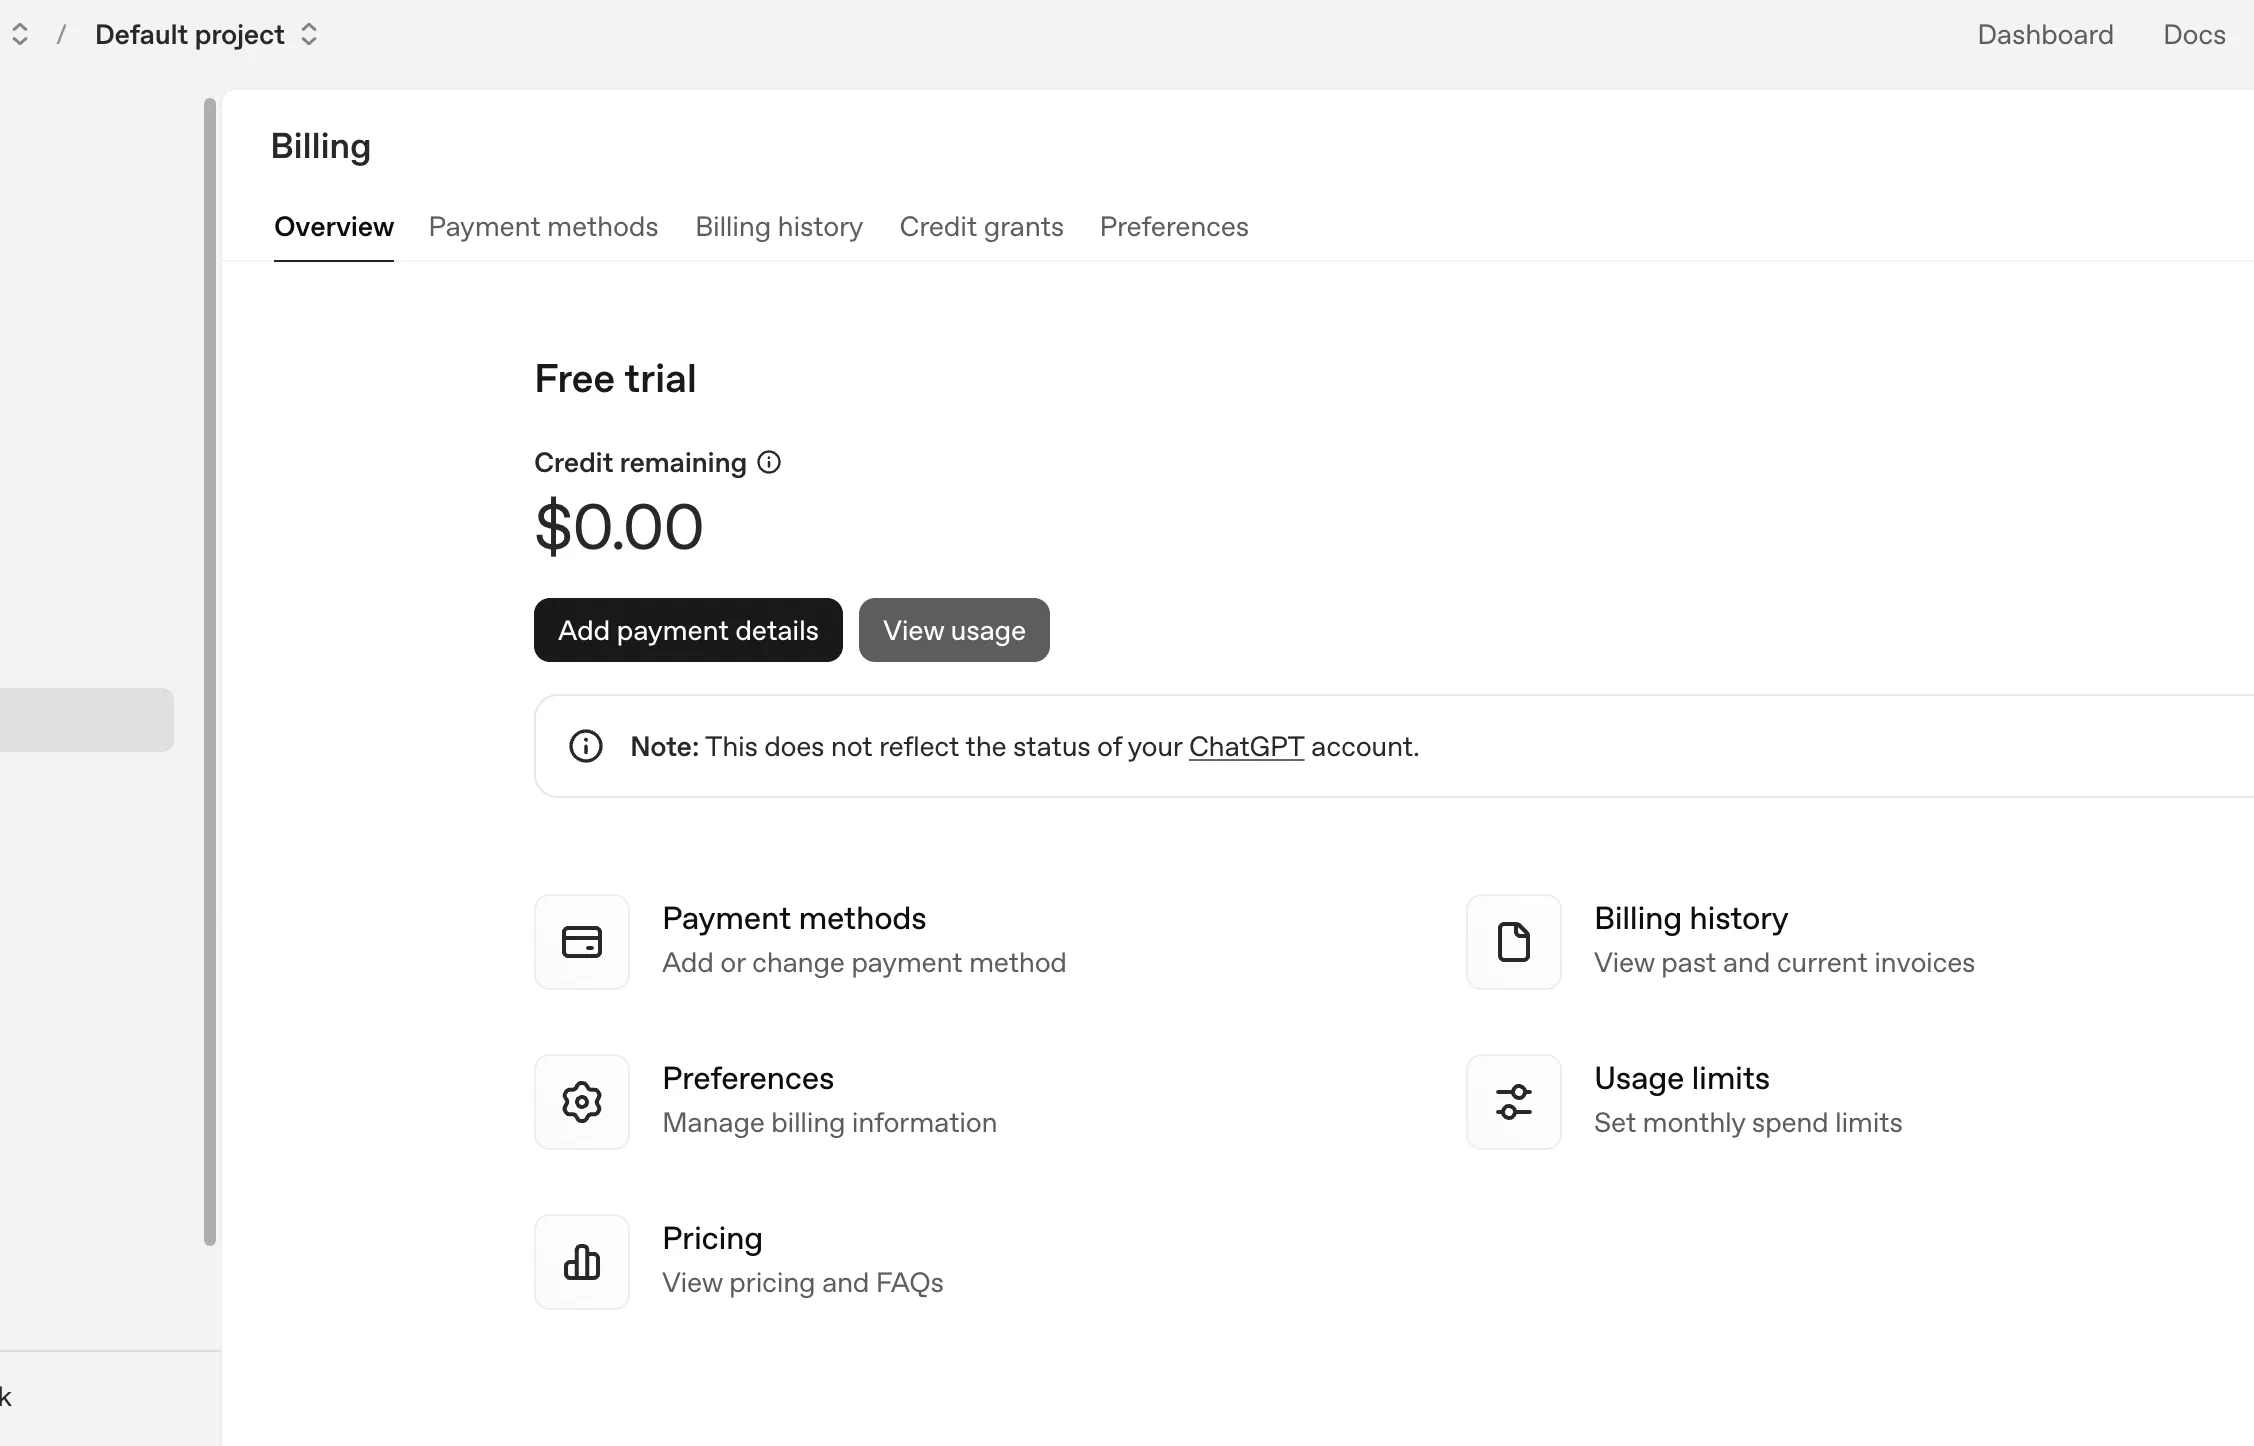
Task: Select the Preferences tab
Action: [1174, 227]
